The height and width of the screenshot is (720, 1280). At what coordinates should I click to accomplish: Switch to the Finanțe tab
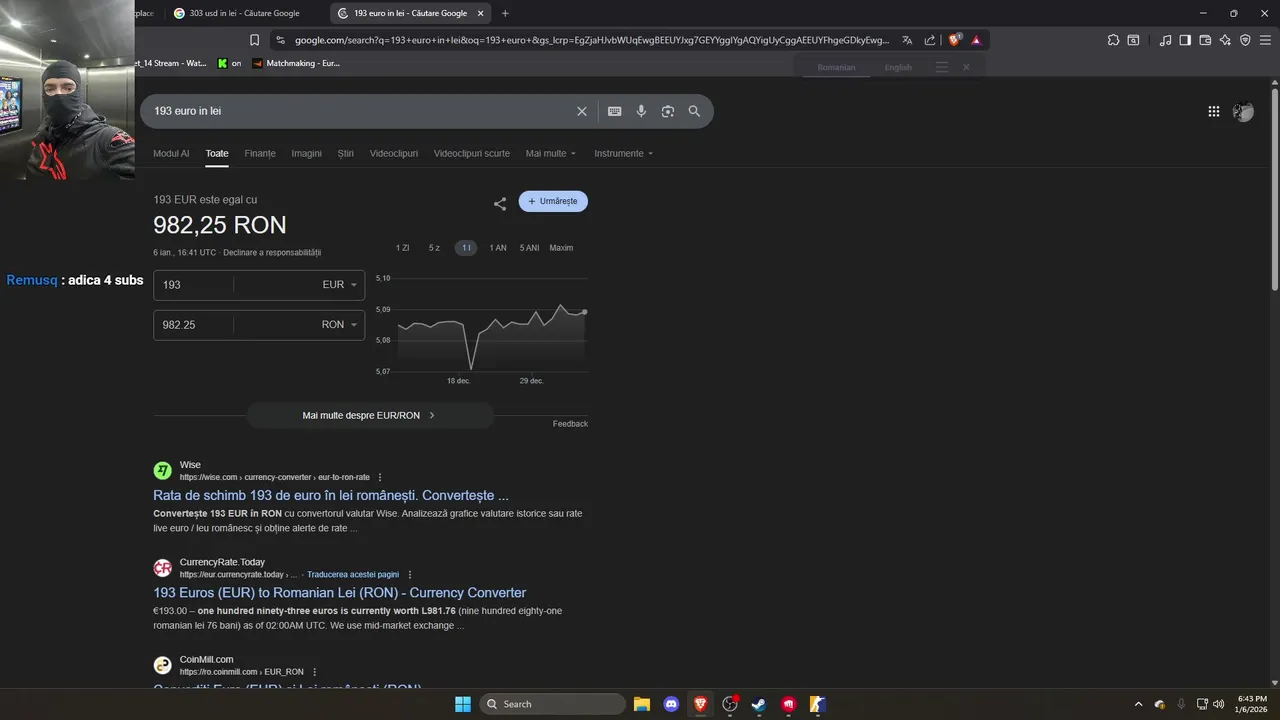pos(260,153)
